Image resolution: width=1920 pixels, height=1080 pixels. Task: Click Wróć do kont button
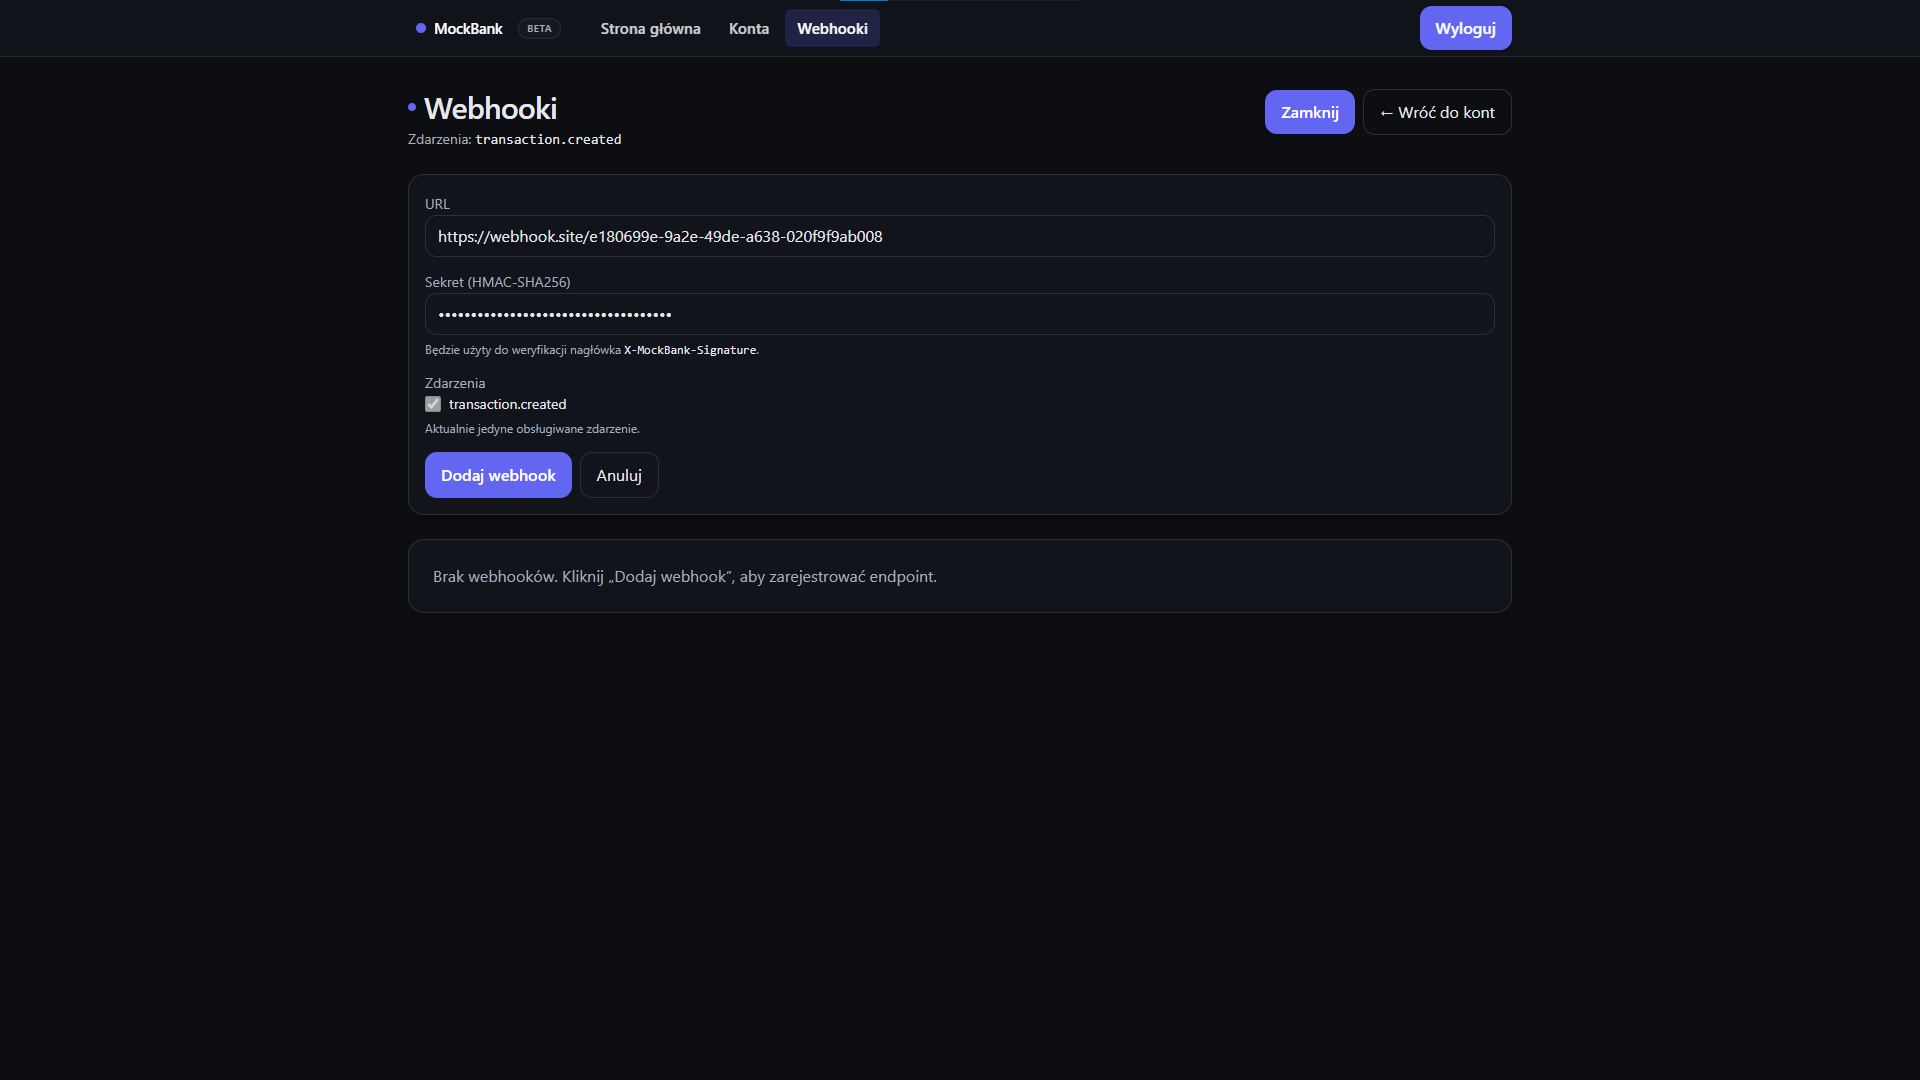pyautogui.click(x=1437, y=112)
